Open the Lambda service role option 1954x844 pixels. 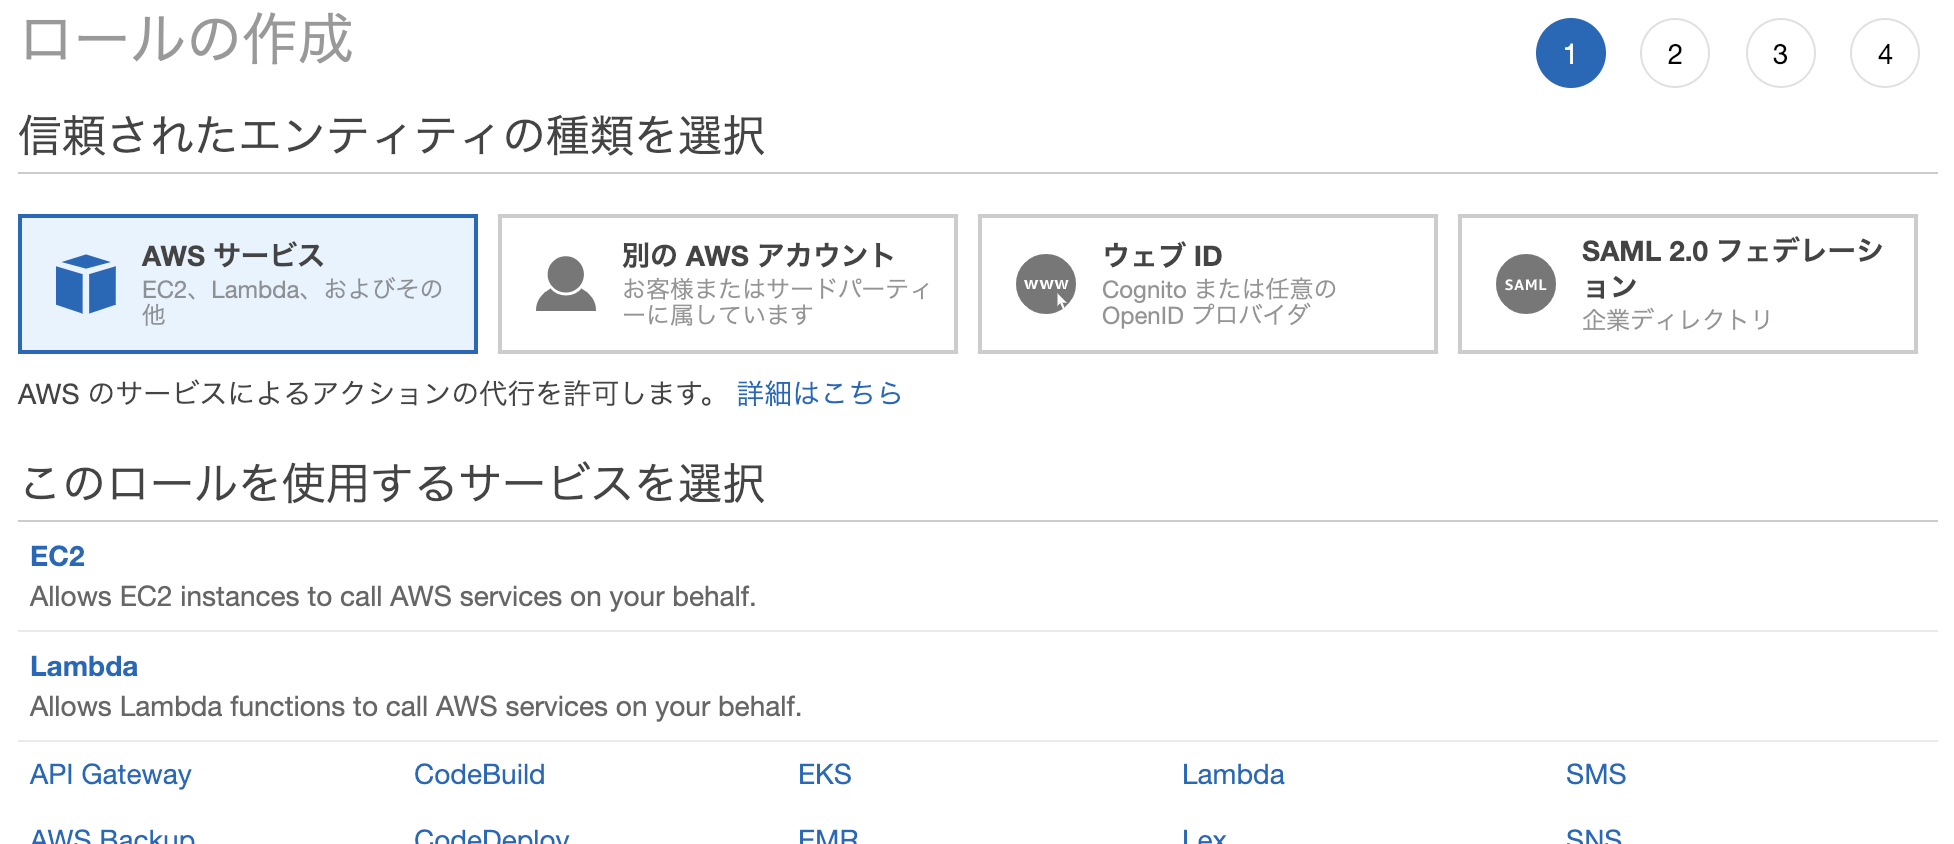click(84, 666)
